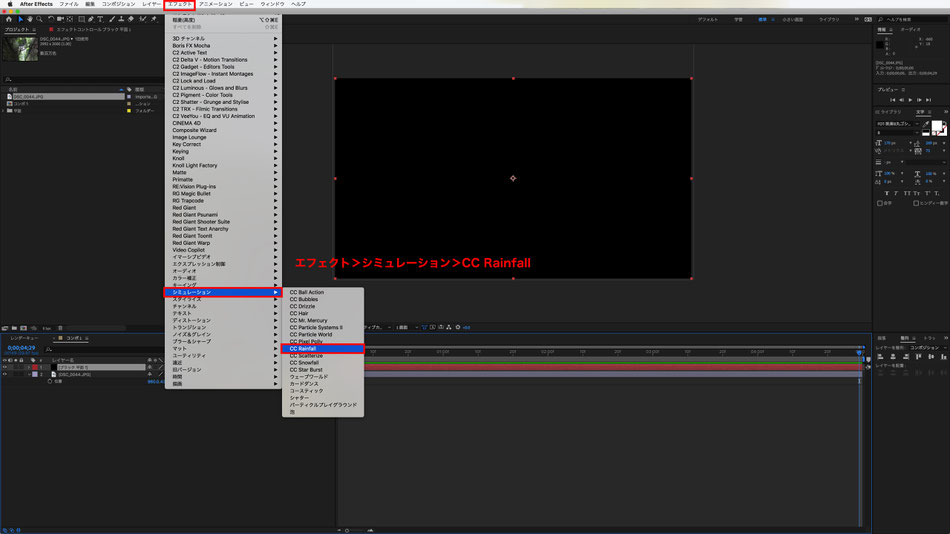Click All Caps text style icon
Image resolution: width=950 pixels, height=534 pixels.
coord(907,193)
